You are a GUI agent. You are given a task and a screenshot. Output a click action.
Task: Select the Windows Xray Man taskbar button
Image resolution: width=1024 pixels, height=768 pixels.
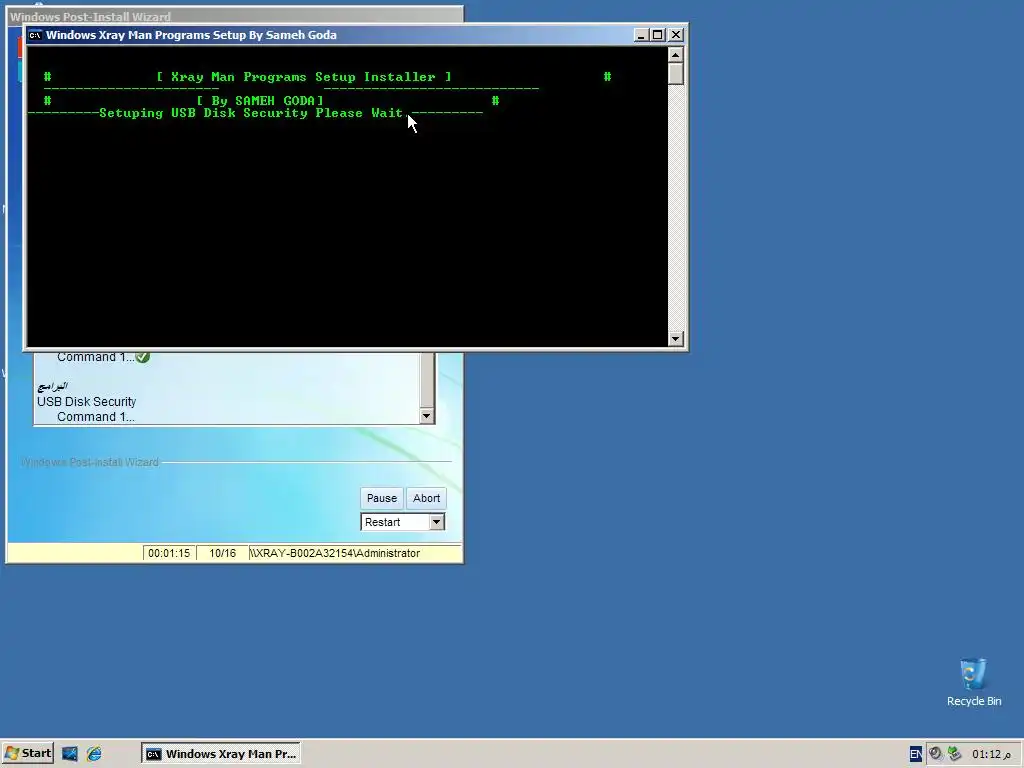click(x=221, y=754)
